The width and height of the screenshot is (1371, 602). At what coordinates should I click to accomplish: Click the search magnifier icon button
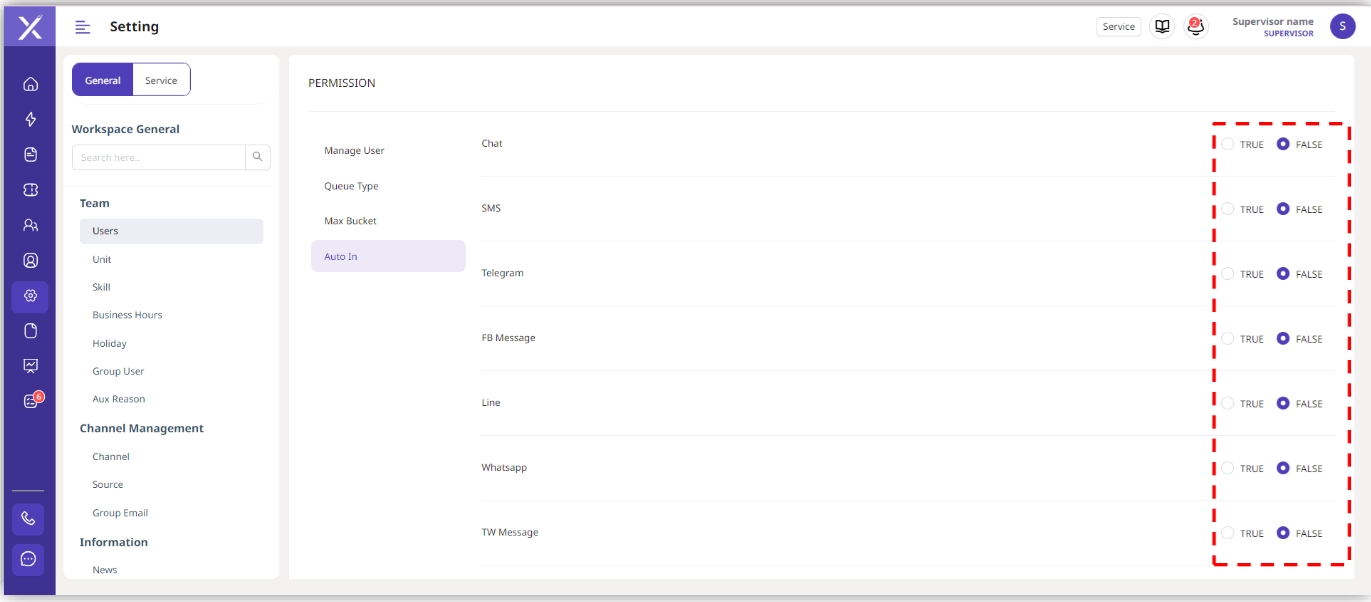258,157
